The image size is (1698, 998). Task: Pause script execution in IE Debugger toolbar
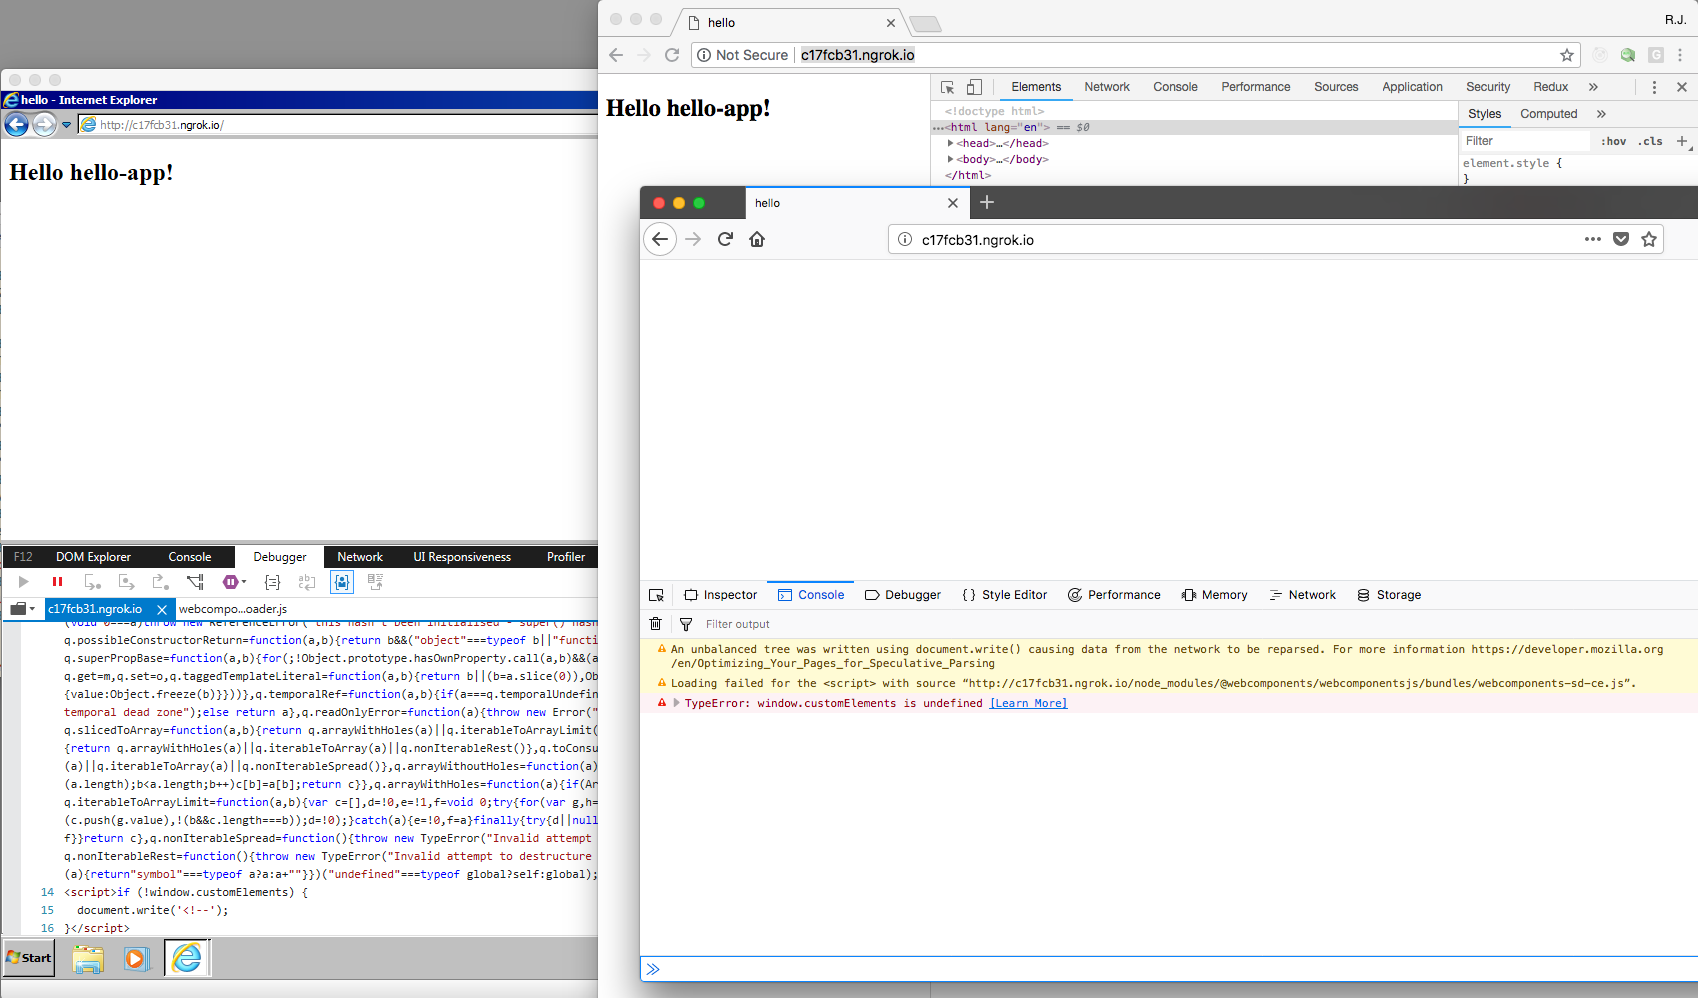(57, 581)
